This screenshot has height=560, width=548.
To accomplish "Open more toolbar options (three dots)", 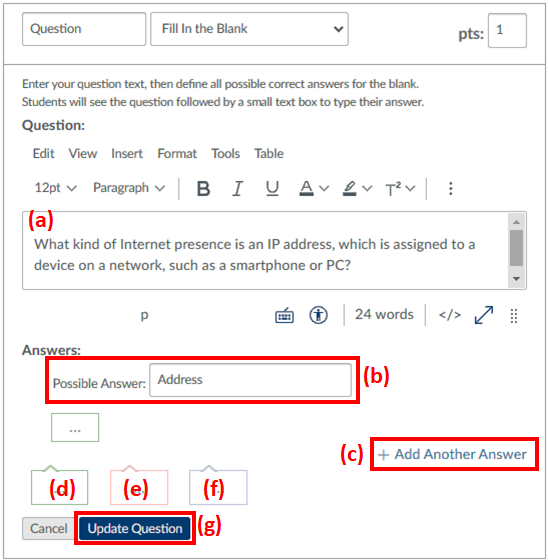I will tap(451, 188).
